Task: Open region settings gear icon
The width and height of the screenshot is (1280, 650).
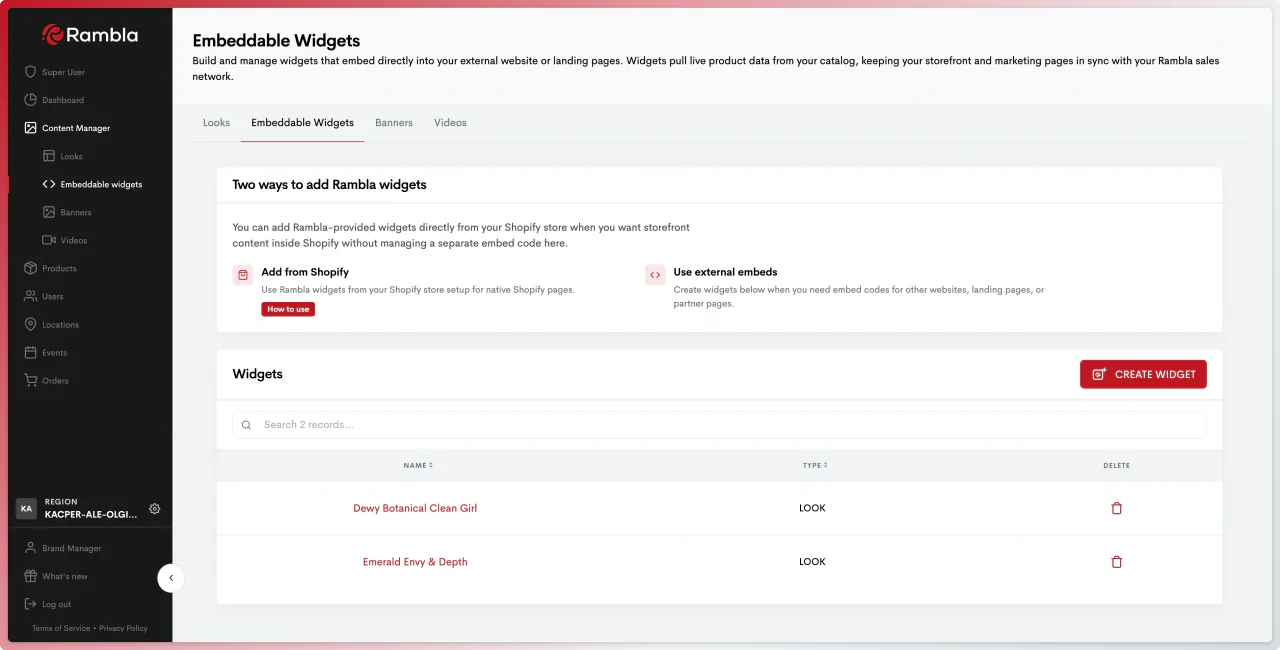Action: point(155,508)
